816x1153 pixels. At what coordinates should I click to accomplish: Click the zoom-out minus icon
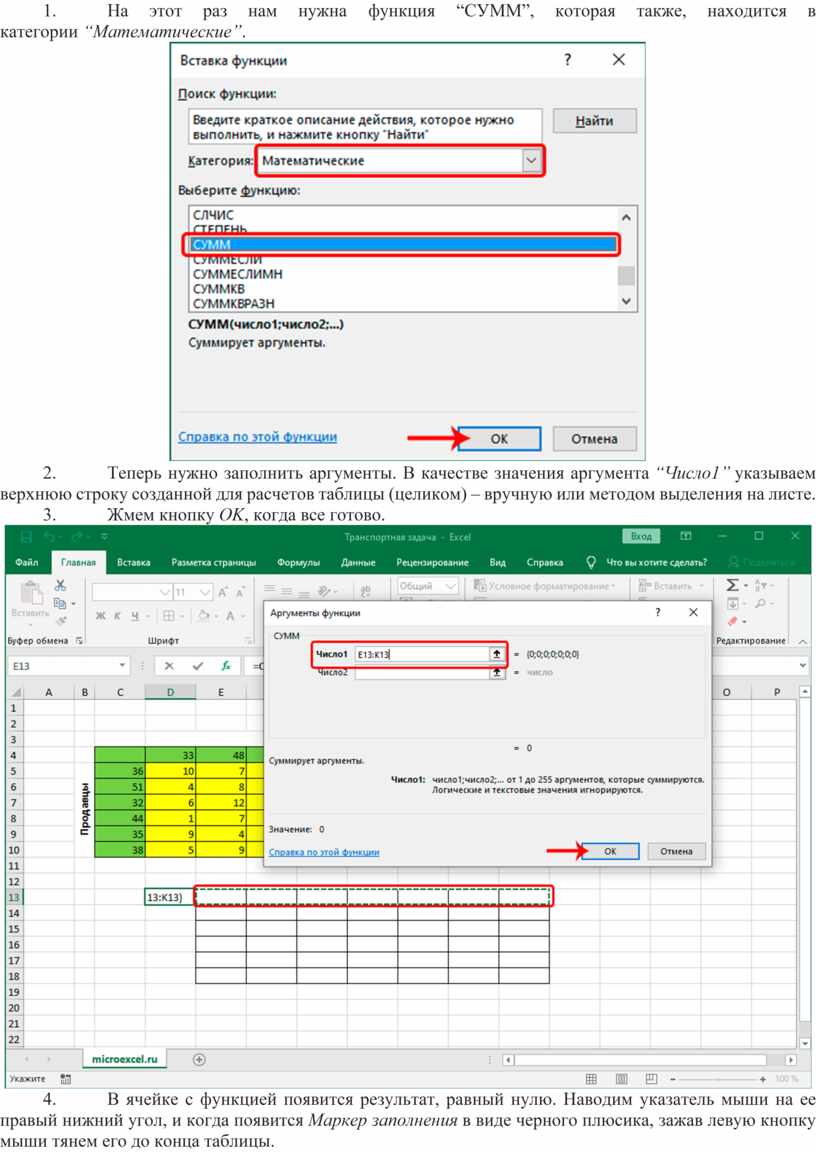coord(673,1079)
